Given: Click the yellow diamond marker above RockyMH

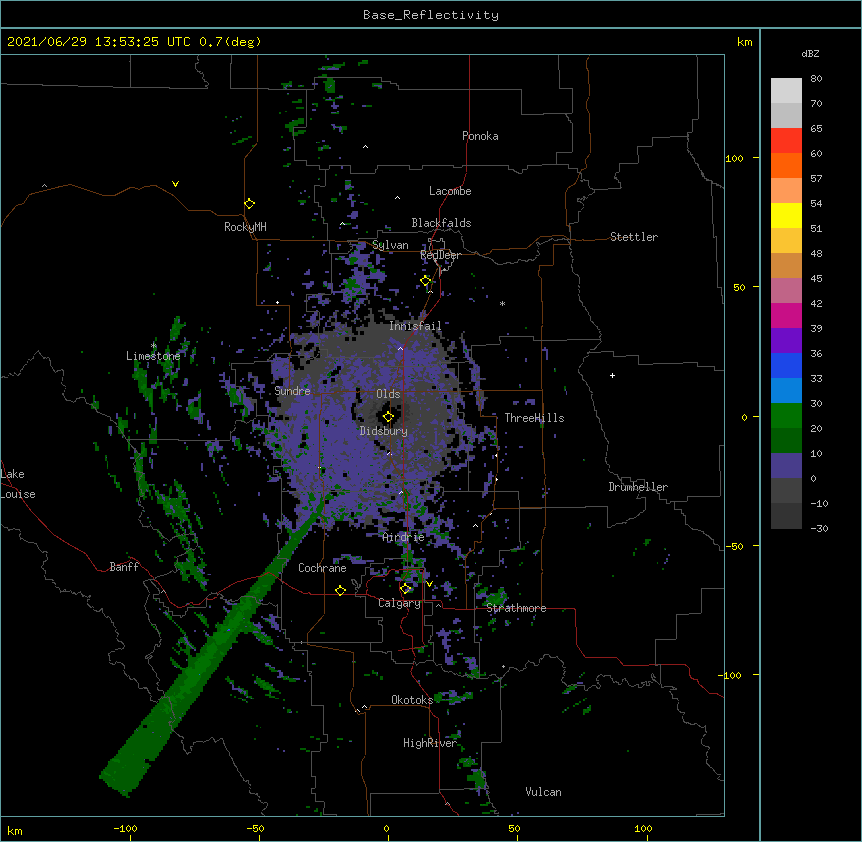Looking at the screenshot, I should click(250, 204).
